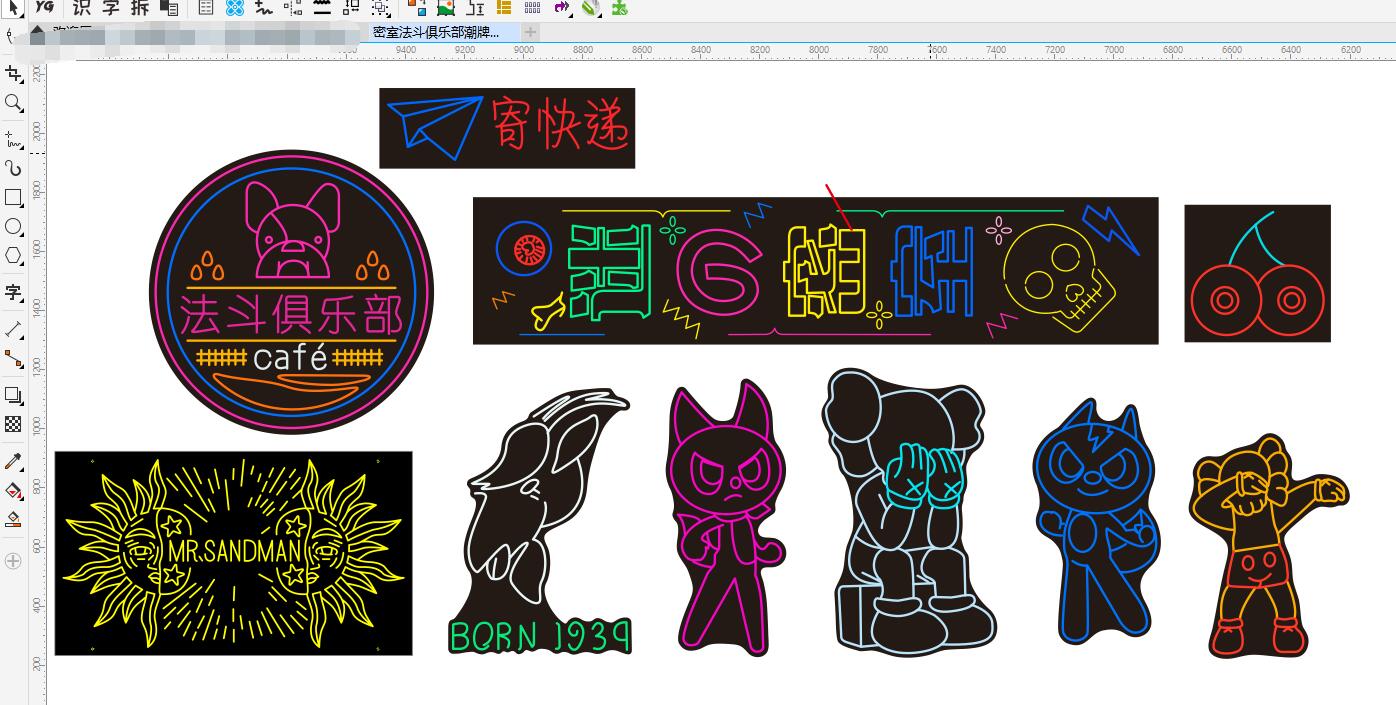The image size is (1396, 705).
Task: Select the red eye circle in banner
Action: (x=523, y=249)
